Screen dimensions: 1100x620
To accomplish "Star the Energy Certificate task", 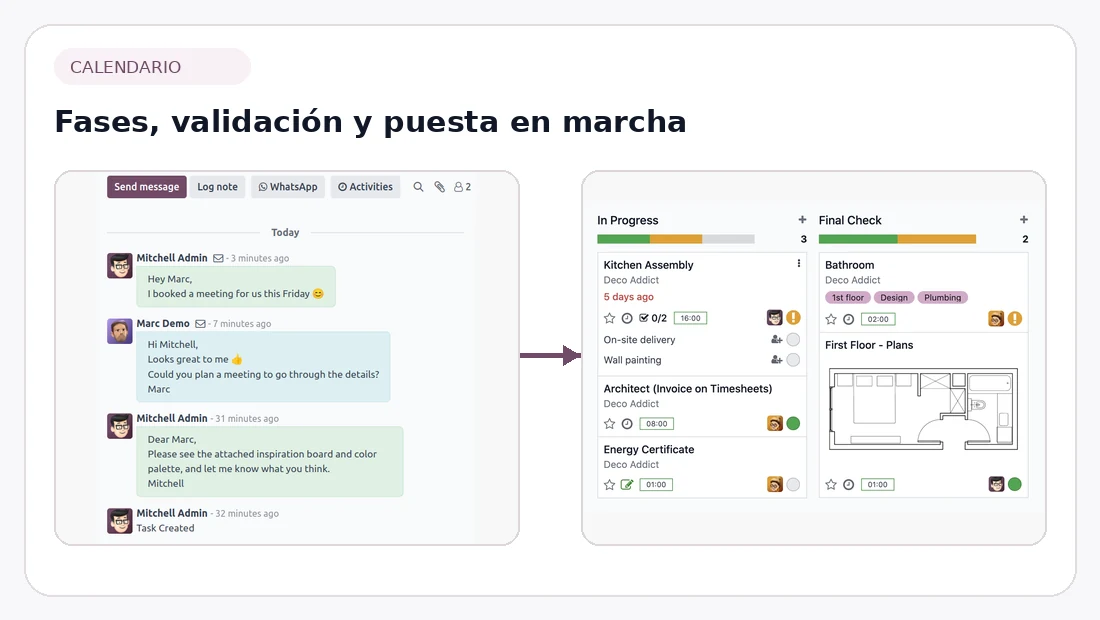I will [609, 485].
